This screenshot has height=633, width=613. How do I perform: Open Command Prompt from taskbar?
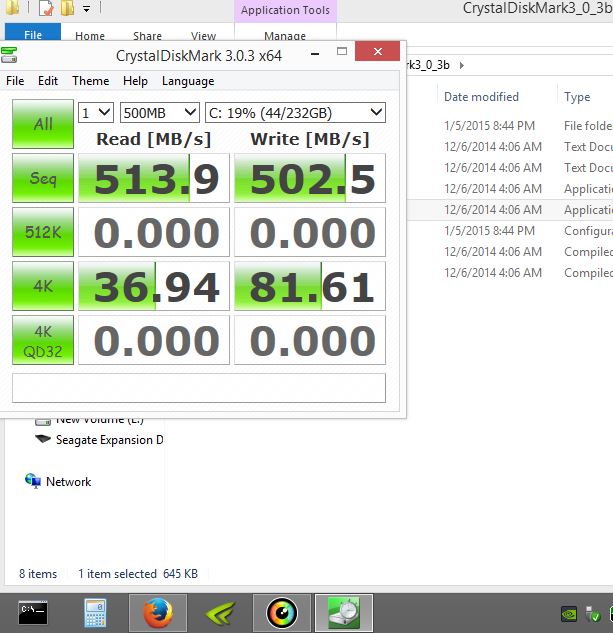coord(33,613)
